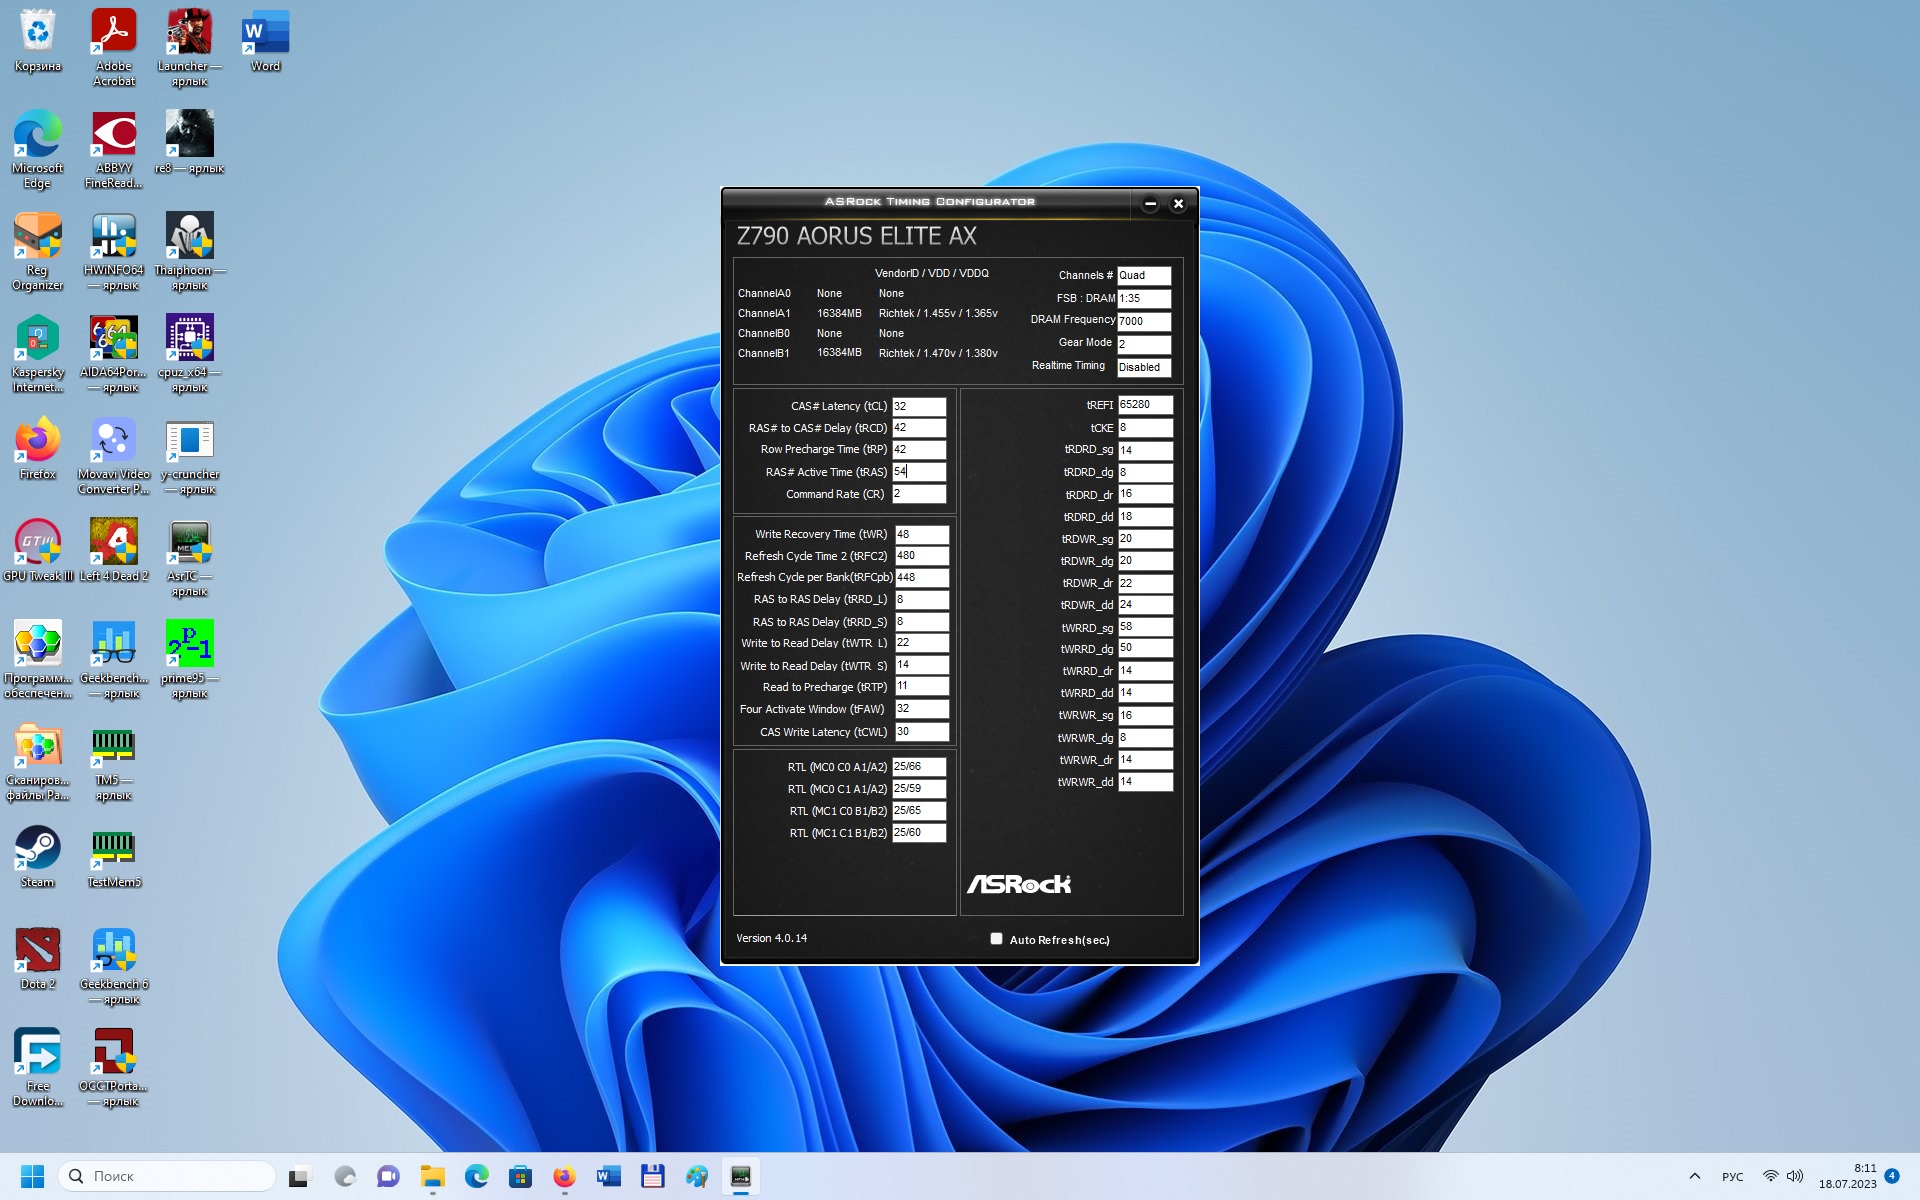Select the Refresh Cycle Time 2 (tRFC2) field
The image size is (1920, 1200).
920,556
